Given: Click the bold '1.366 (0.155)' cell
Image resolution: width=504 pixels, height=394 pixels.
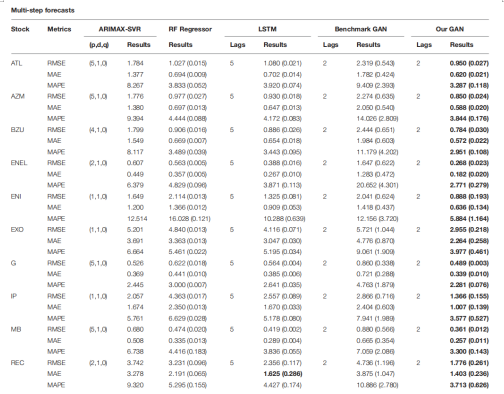Looking at the screenshot, I should 469,296.
